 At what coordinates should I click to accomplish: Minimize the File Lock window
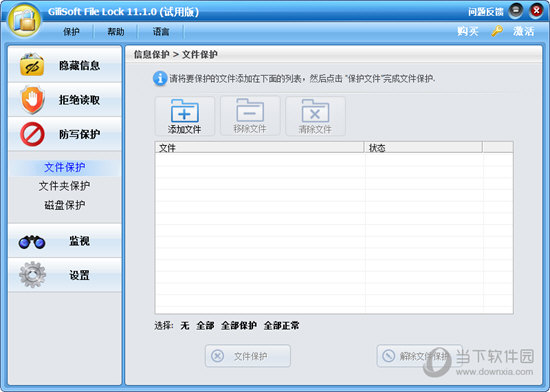click(x=516, y=11)
